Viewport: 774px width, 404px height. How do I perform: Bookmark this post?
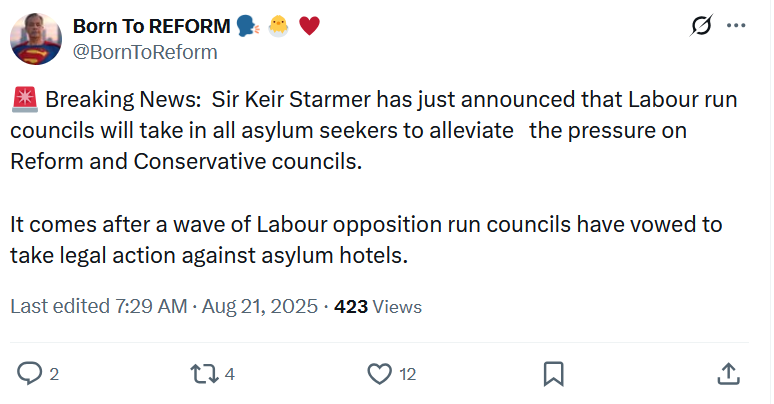[553, 374]
